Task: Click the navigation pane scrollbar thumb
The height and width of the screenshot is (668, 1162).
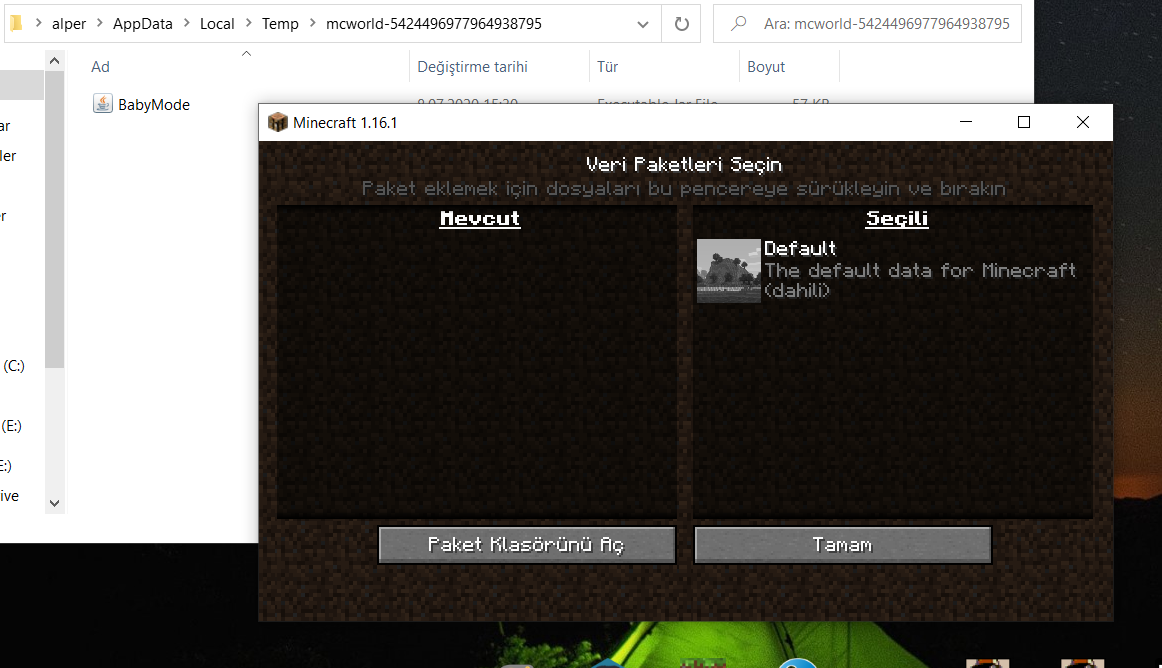Action: pos(54,219)
